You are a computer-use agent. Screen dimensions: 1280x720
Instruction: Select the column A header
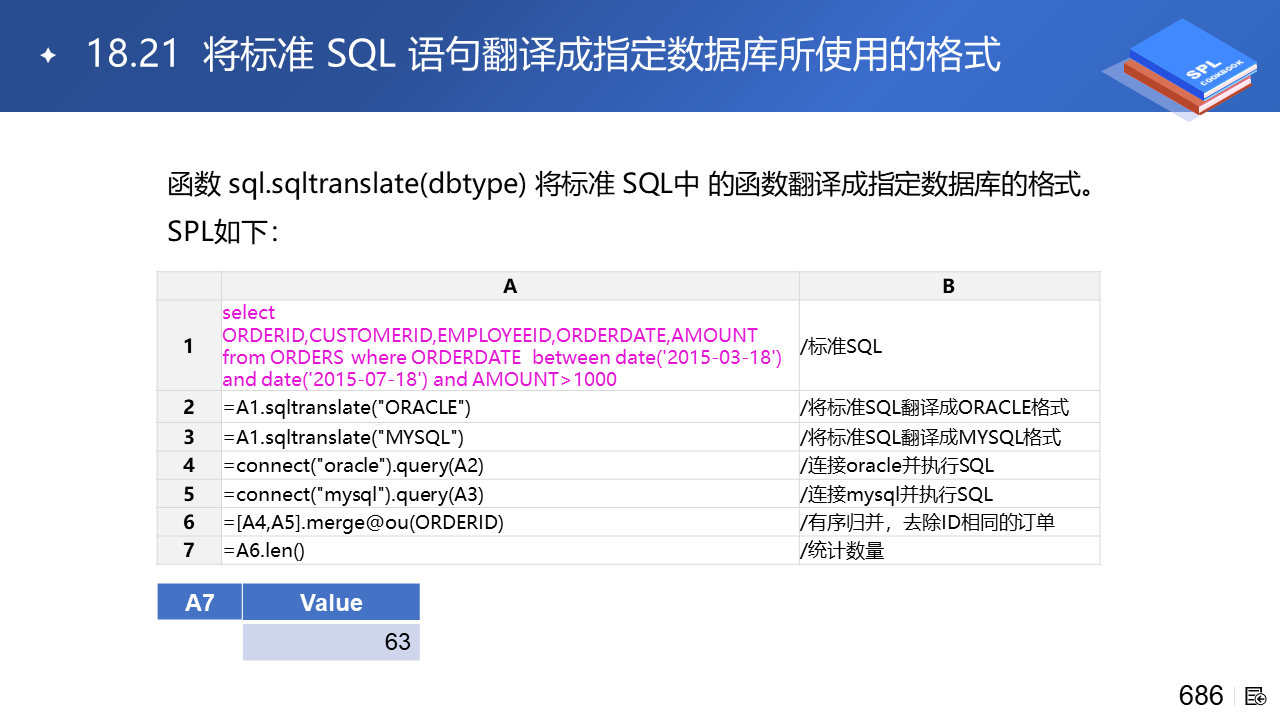pos(510,286)
